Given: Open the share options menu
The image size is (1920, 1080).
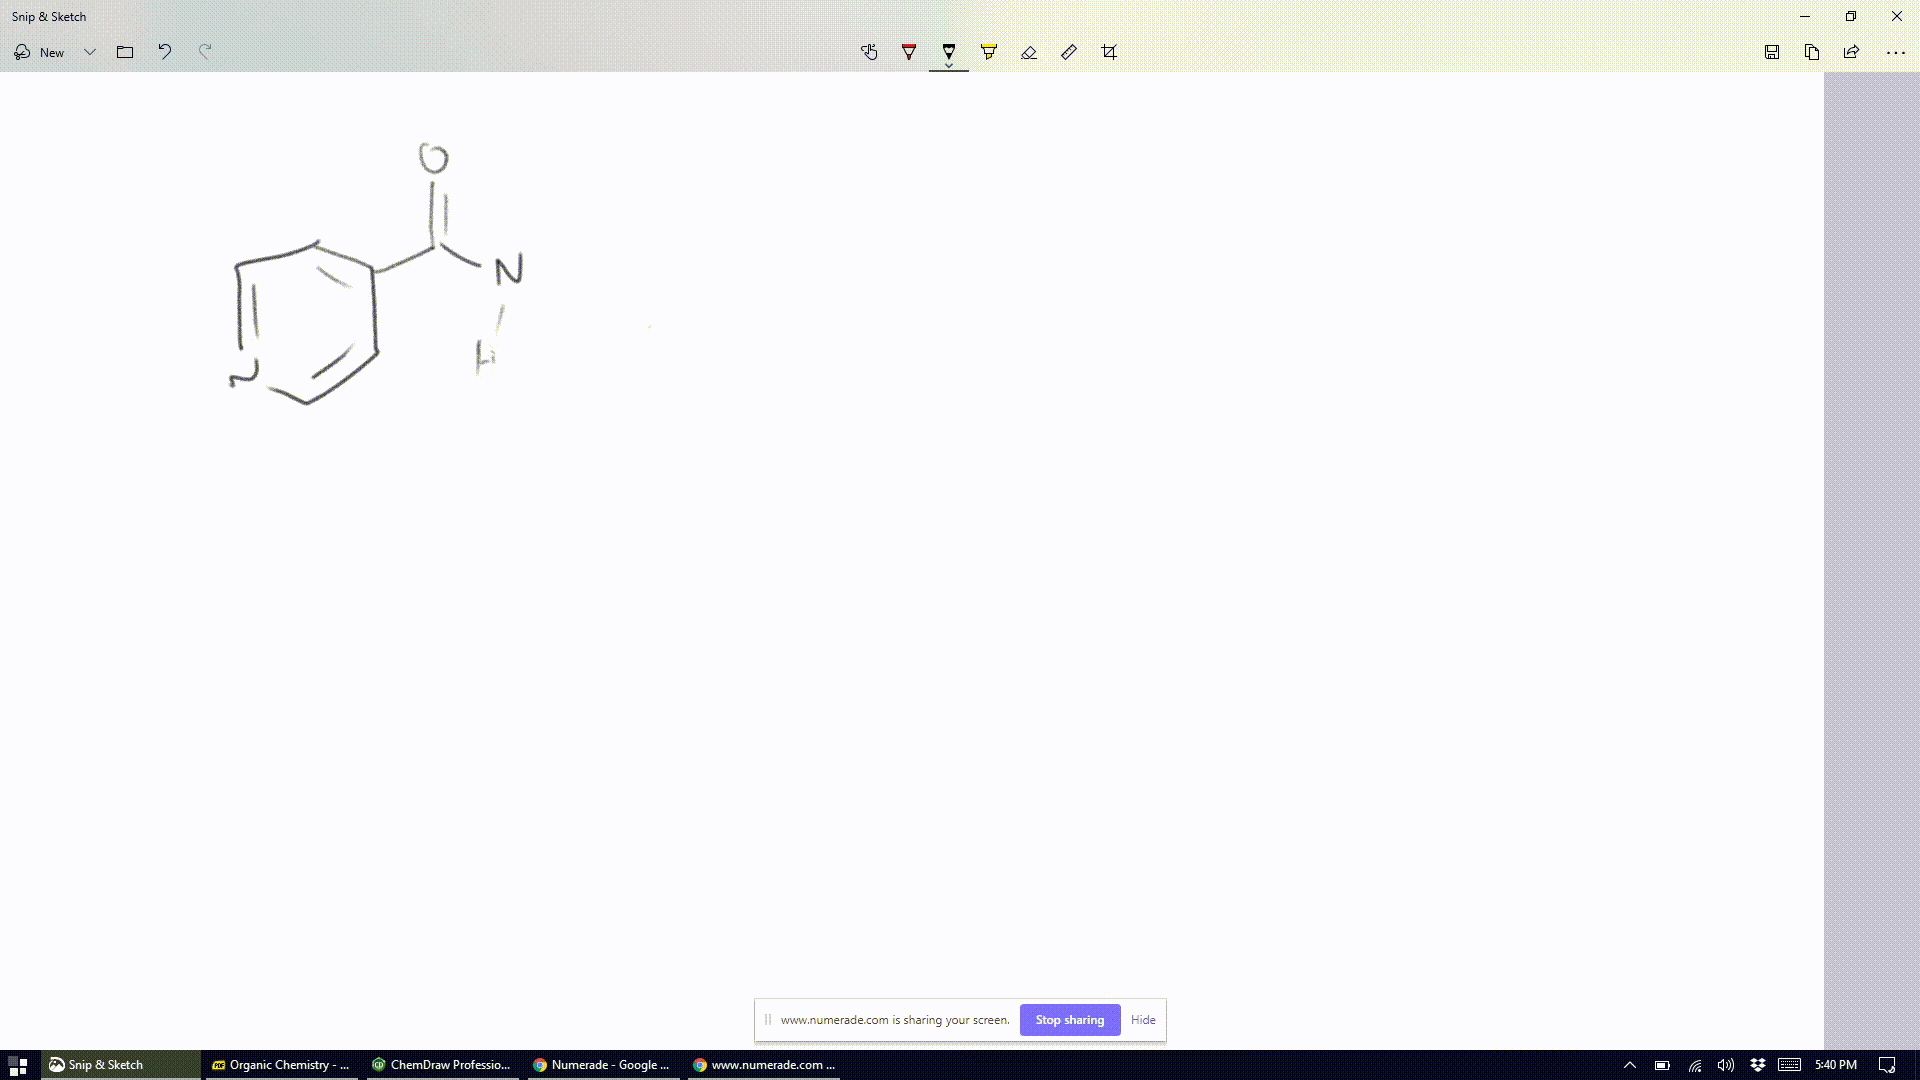Looking at the screenshot, I should coord(1853,51).
